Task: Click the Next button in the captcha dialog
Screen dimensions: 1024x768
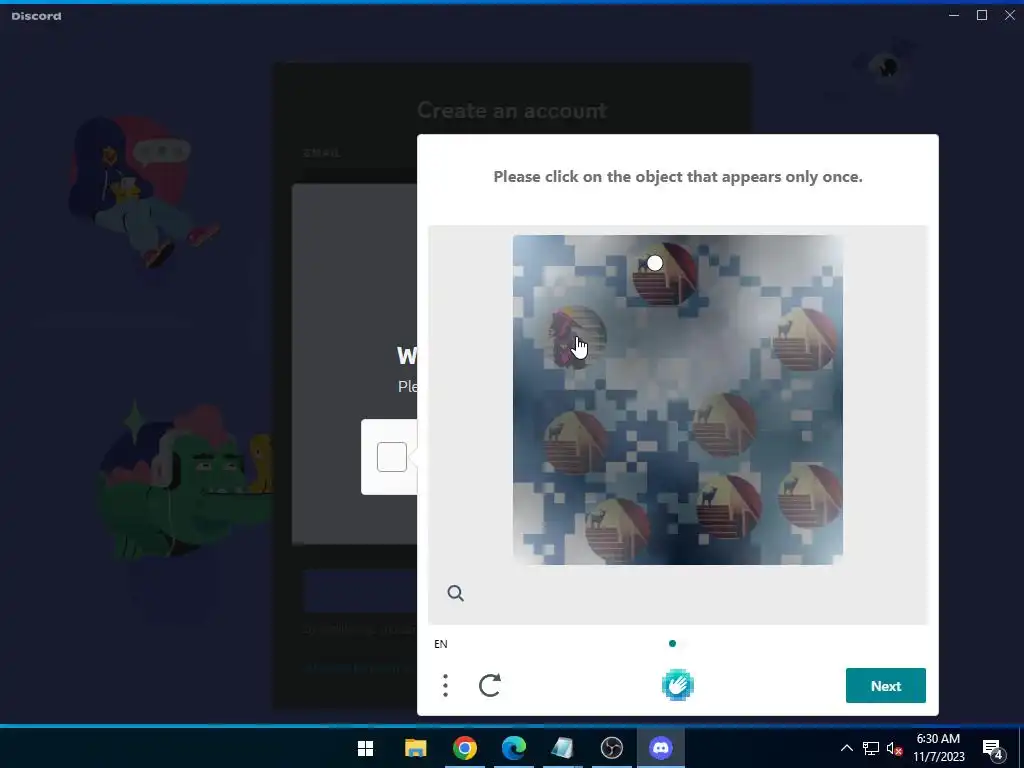Action: (x=886, y=685)
